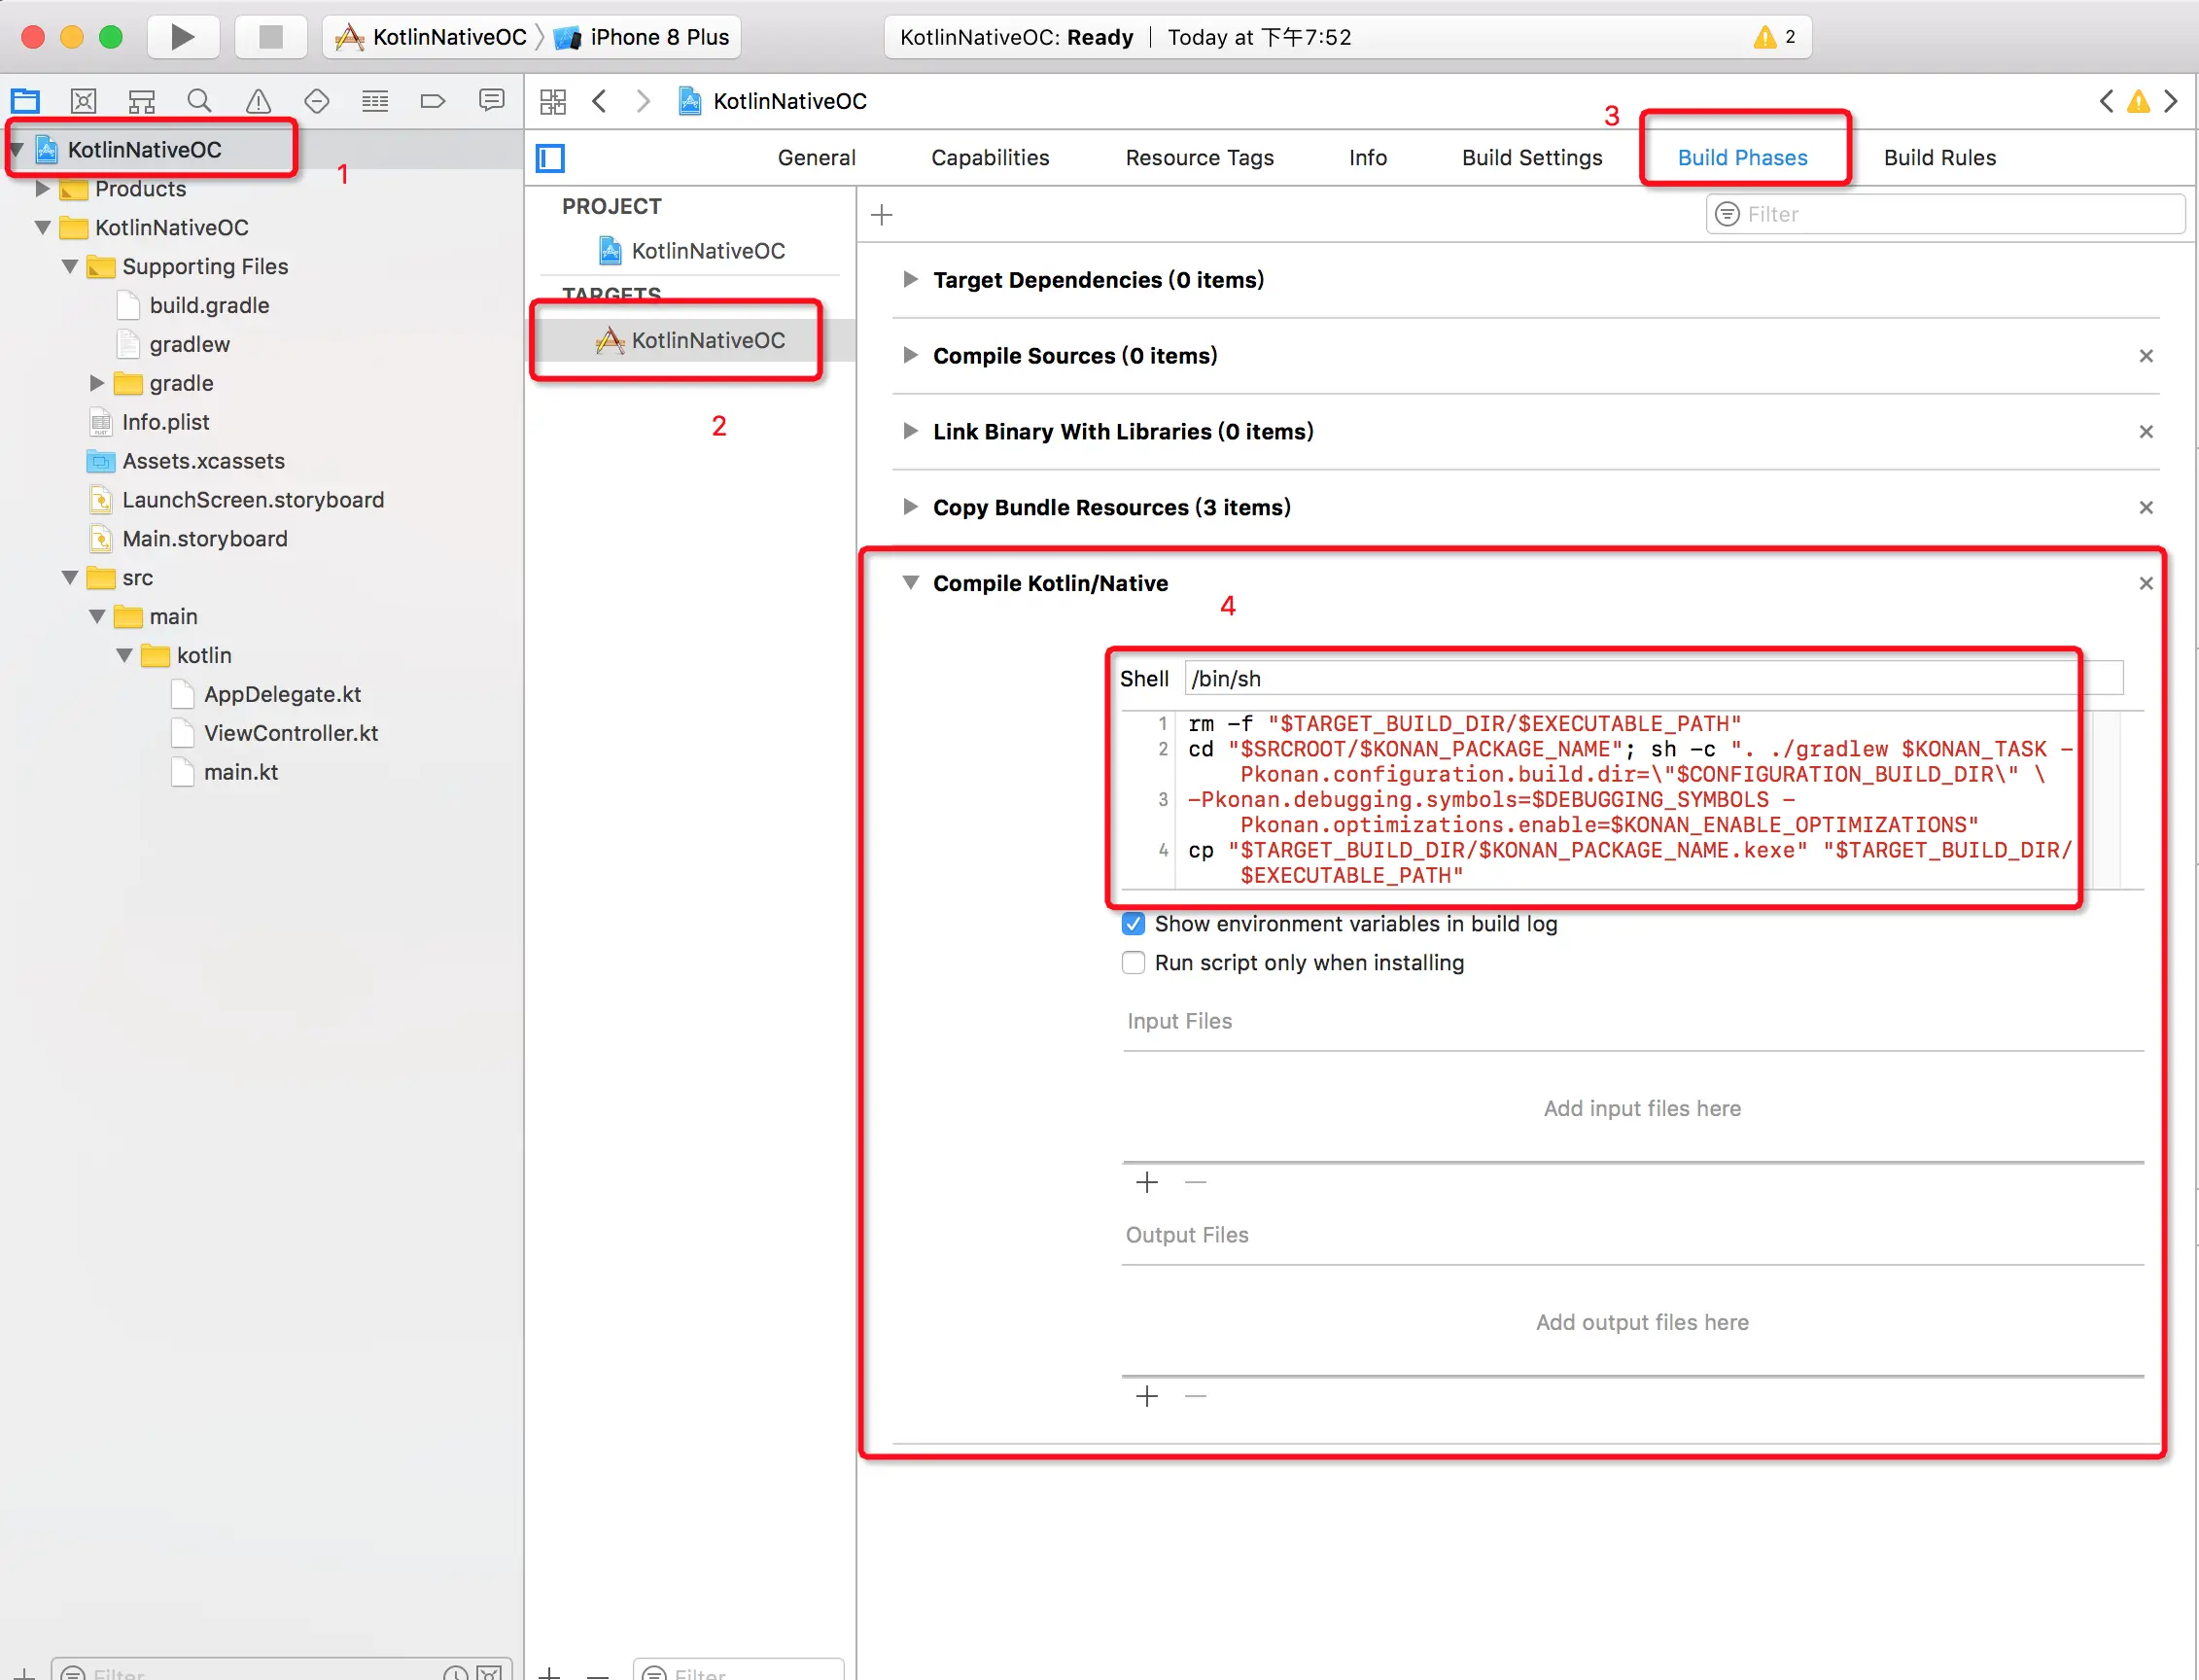Click the yellow warning indicator in status bar

click(1765, 37)
